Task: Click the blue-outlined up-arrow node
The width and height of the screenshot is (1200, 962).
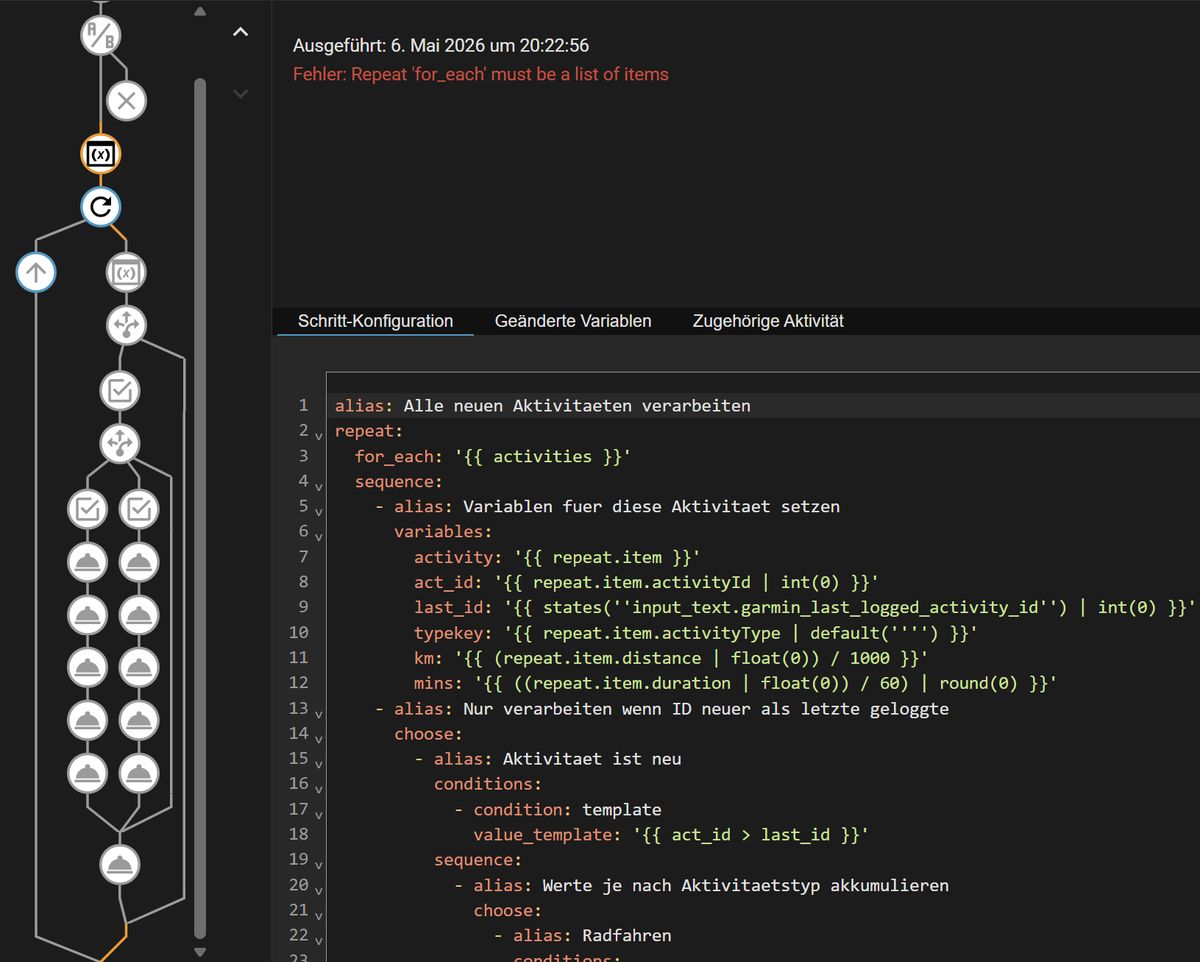Action: (x=36, y=273)
